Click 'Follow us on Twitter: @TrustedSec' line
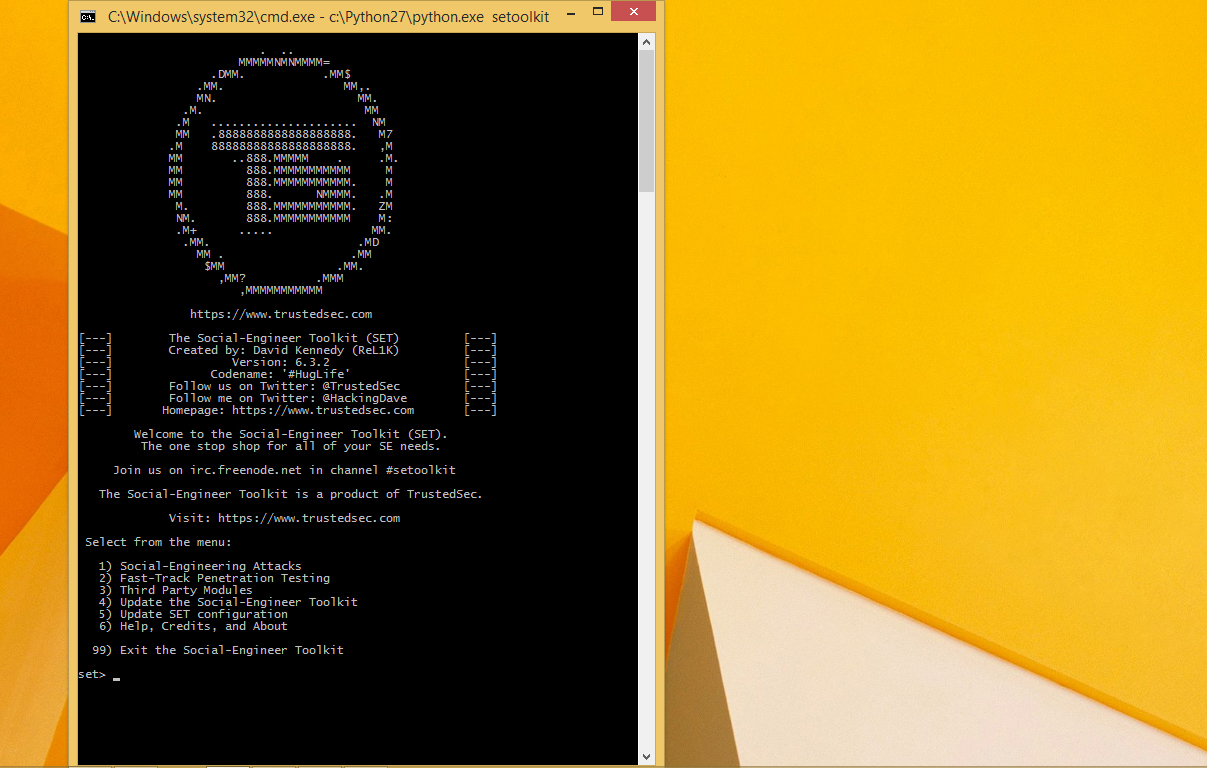The width and height of the screenshot is (1207, 768). coord(284,386)
